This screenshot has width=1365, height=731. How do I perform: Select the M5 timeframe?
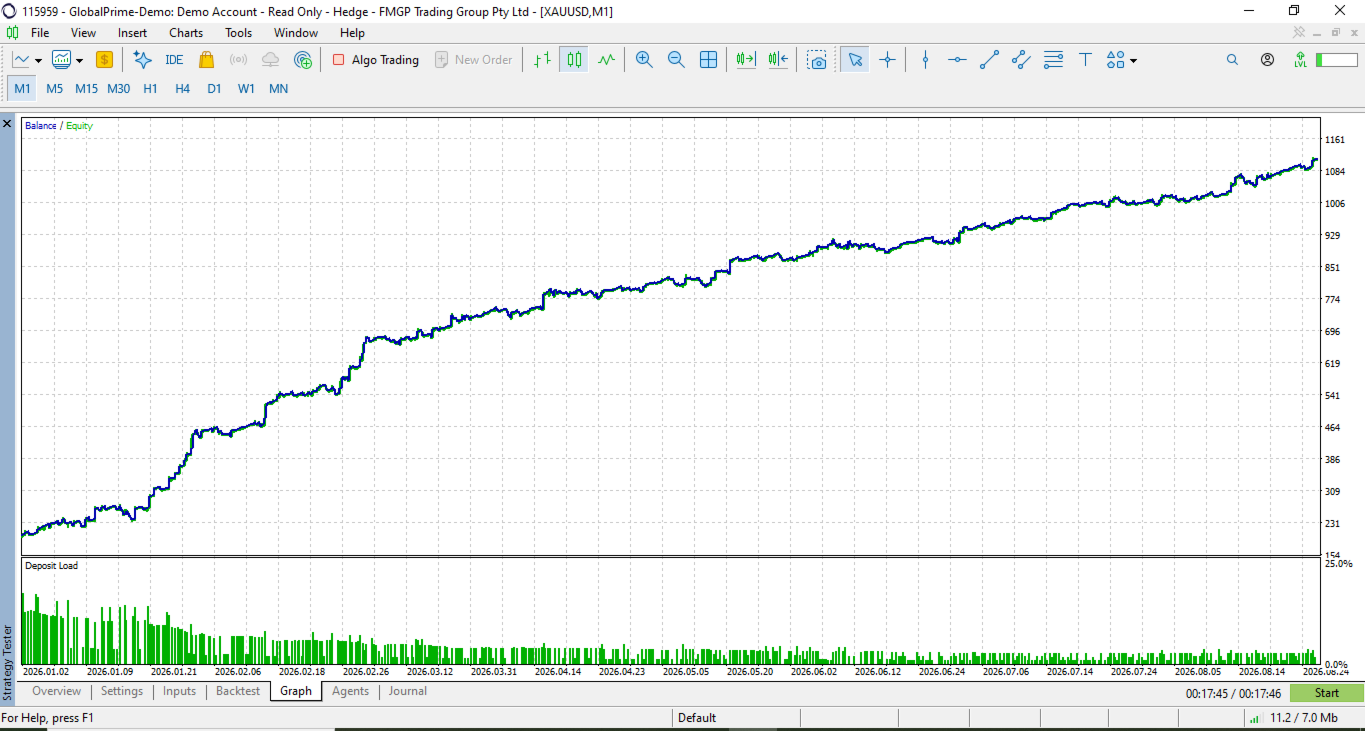[x=54, y=89]
